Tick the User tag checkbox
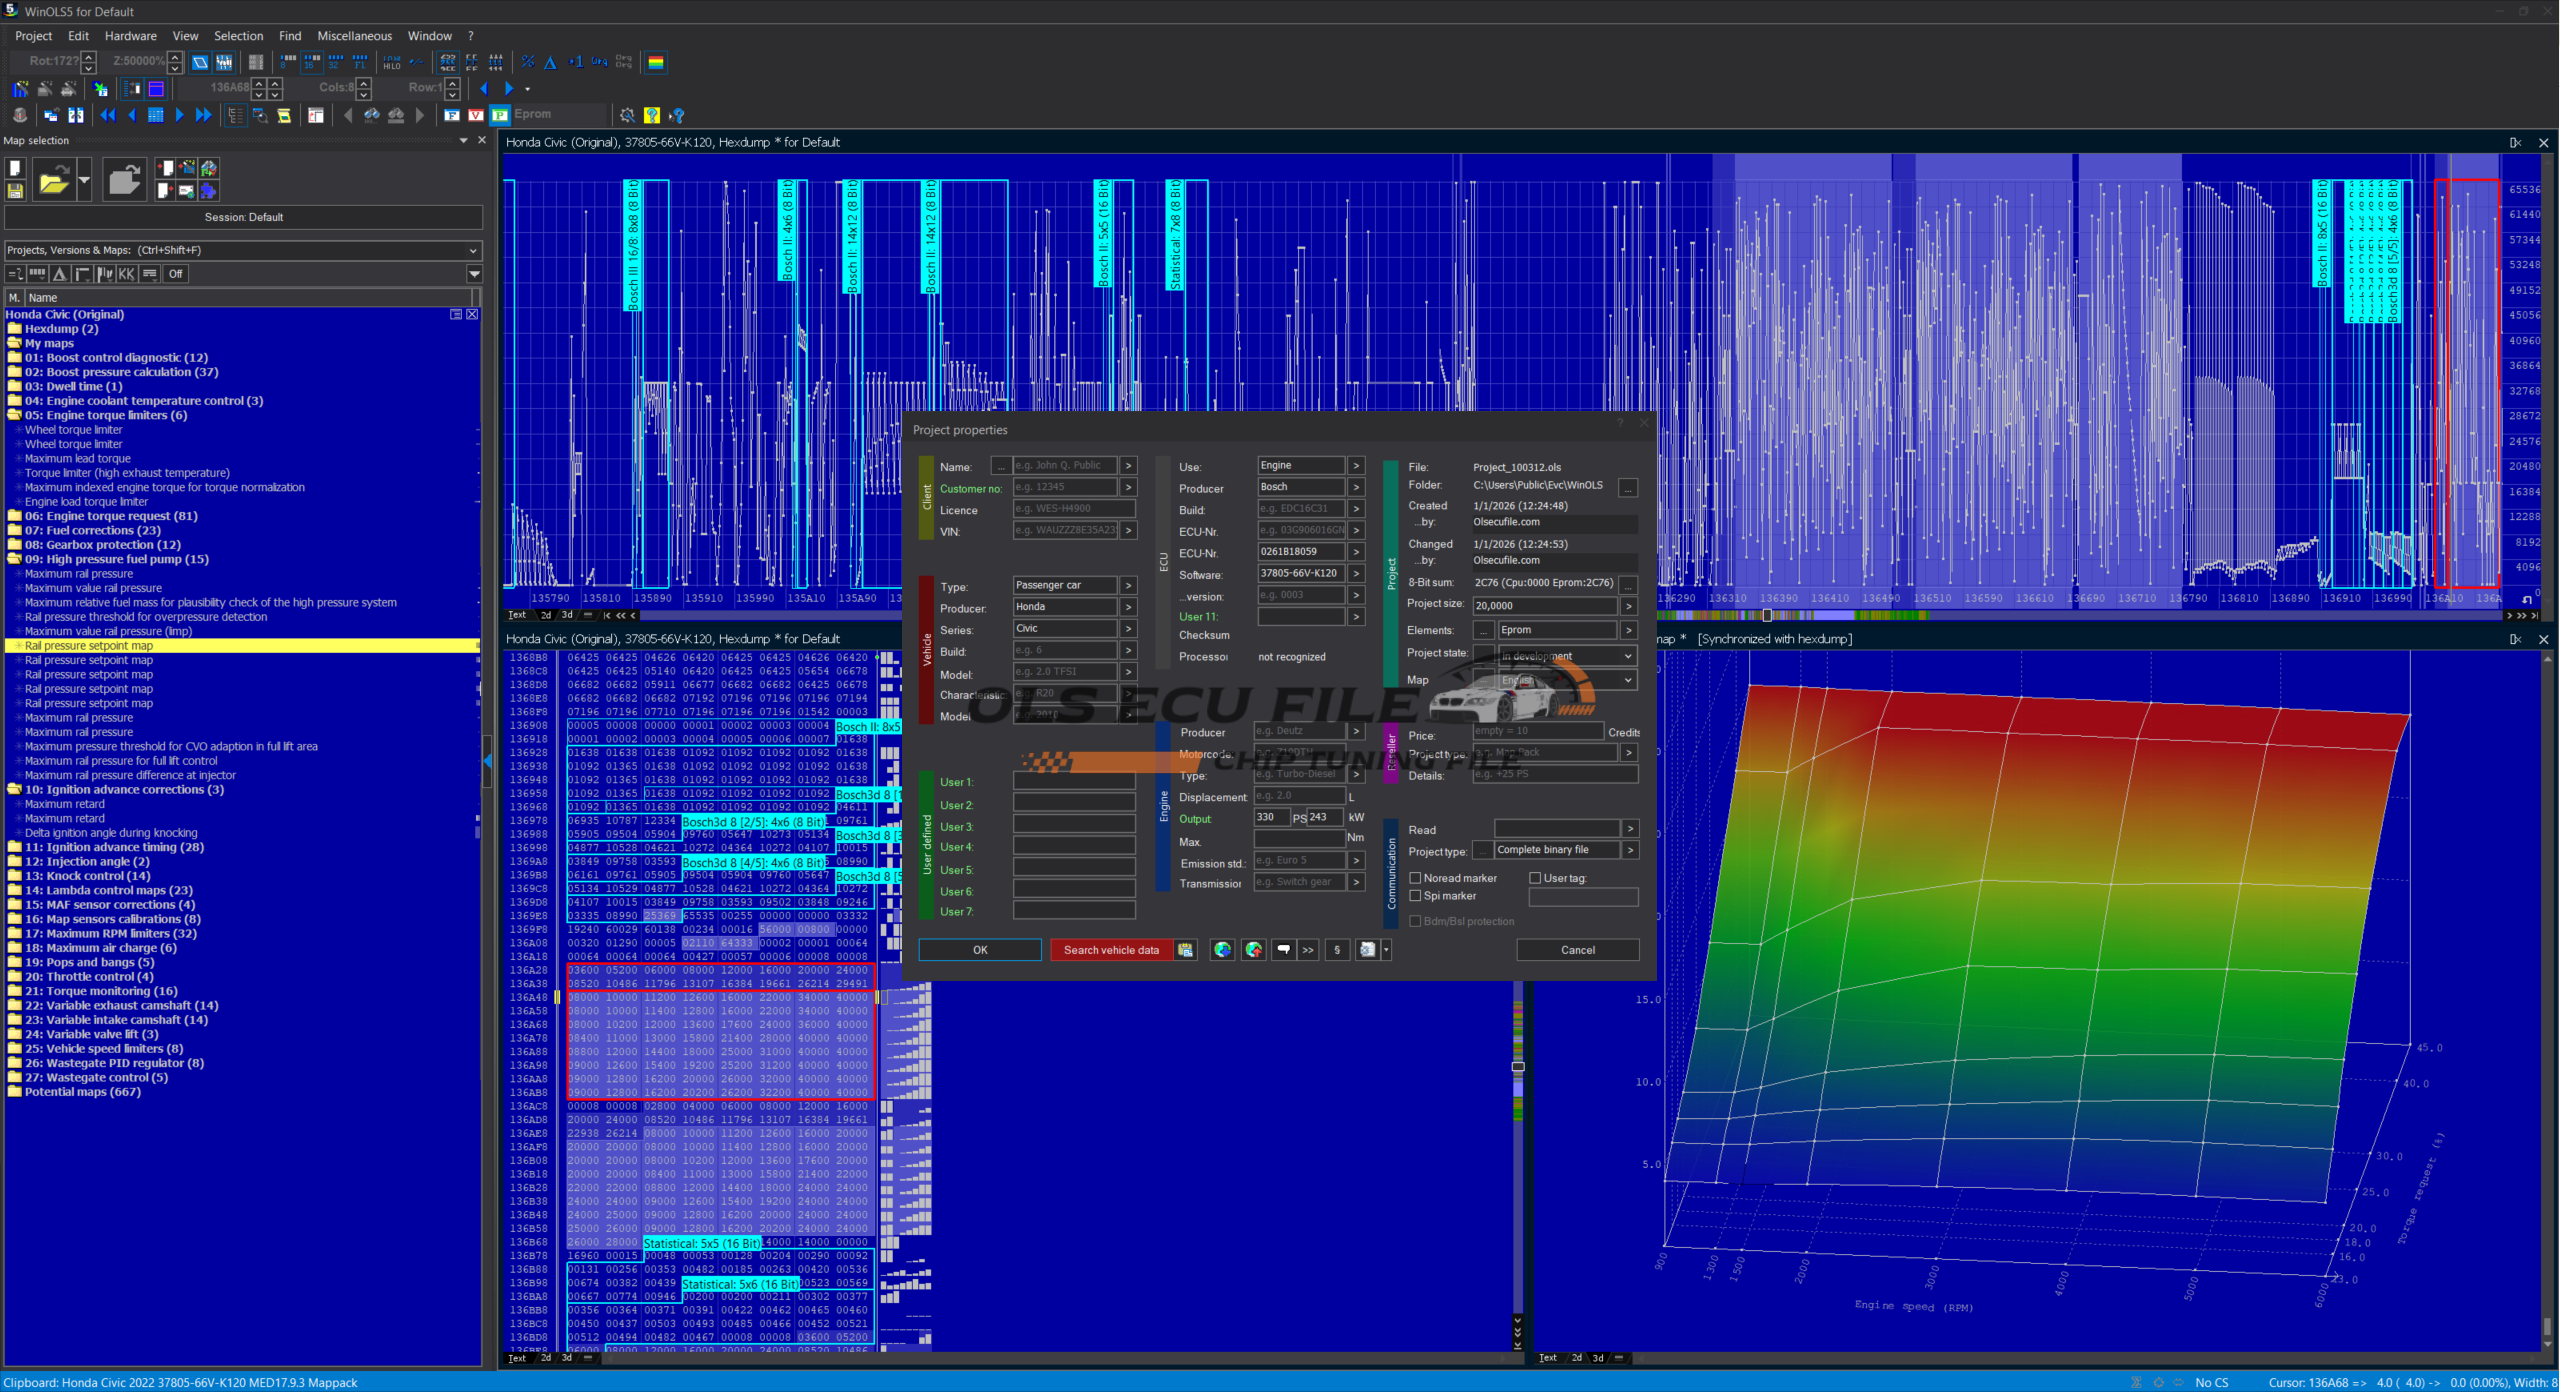The height and width of the screenshot is (1392, 2560). point(1535,878)
